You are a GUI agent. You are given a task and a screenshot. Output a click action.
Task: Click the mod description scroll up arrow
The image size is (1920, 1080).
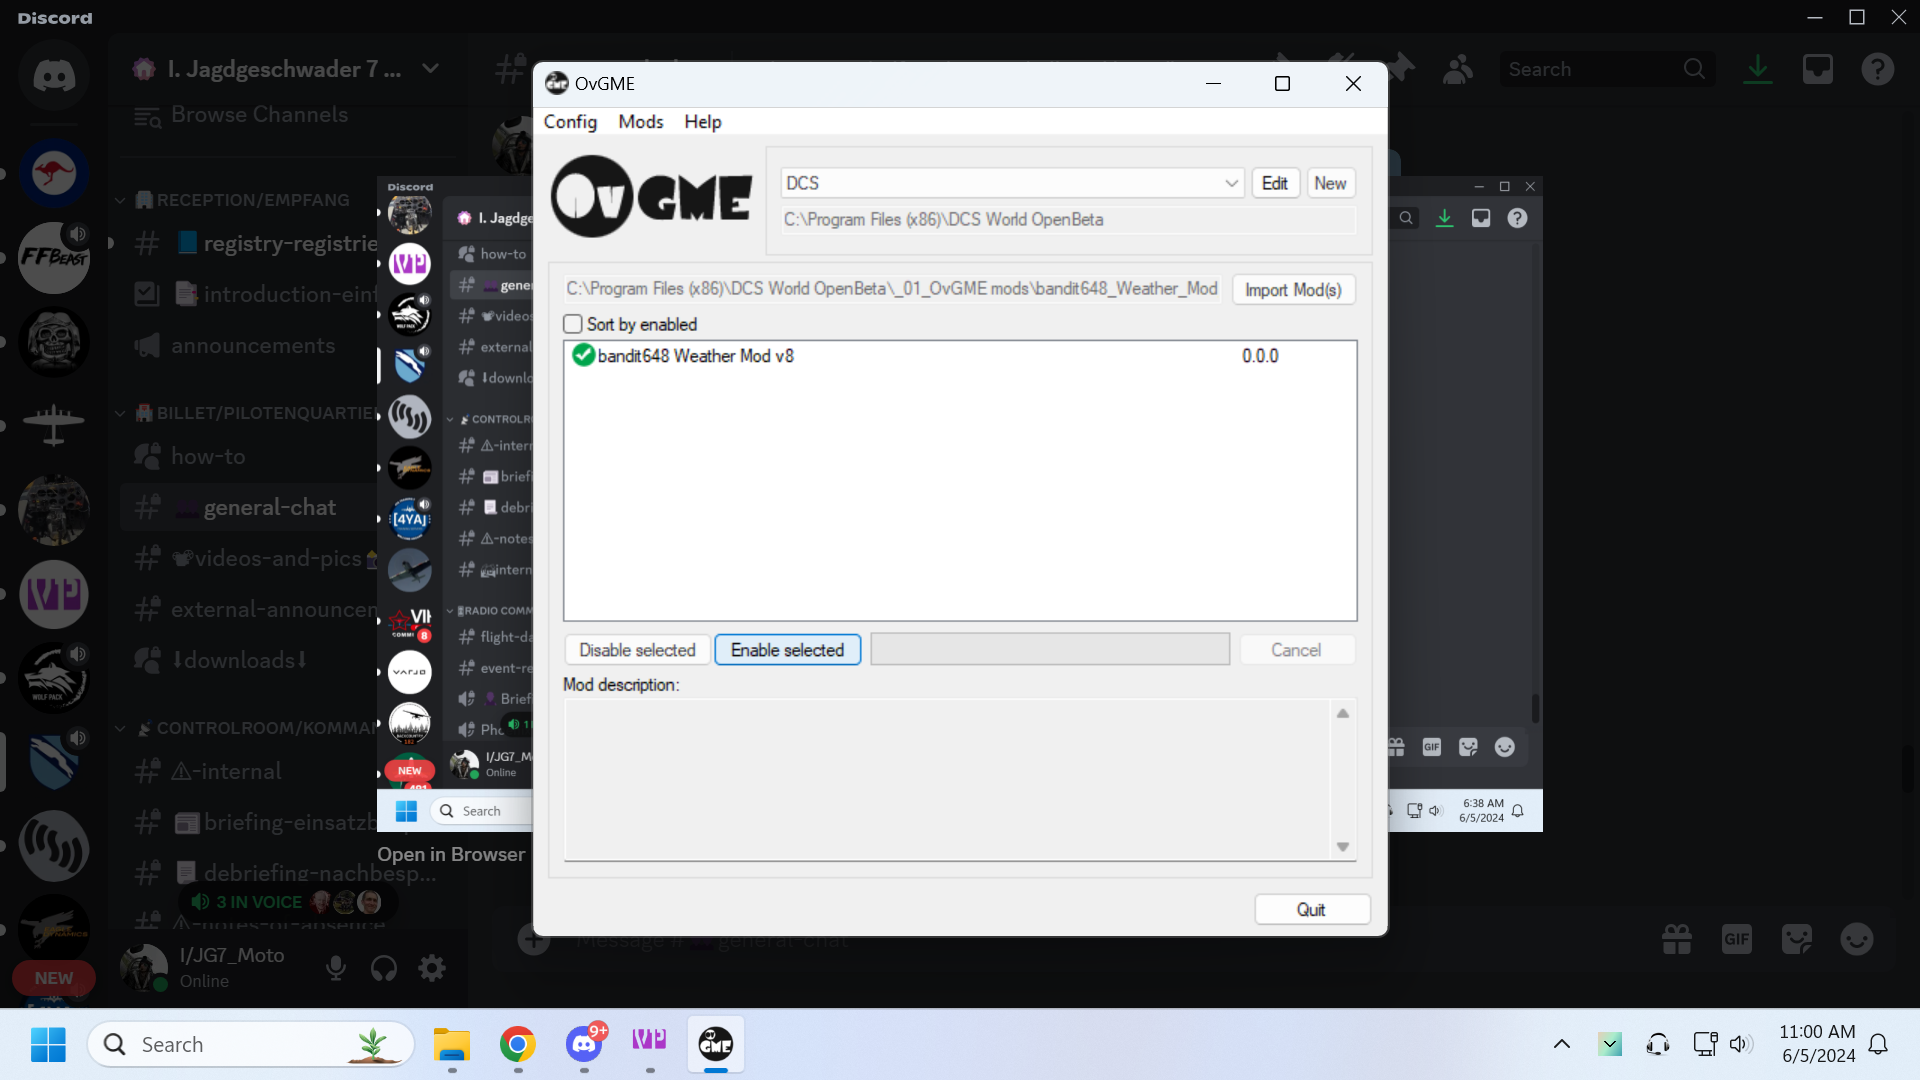click(1343, 713)
